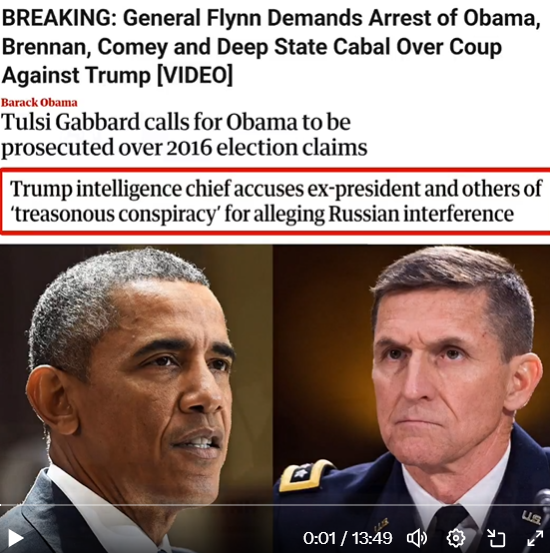Click the gold shoulder insignia on the uniform
Viewport: 550px width, 553px height.
point(304,475)
